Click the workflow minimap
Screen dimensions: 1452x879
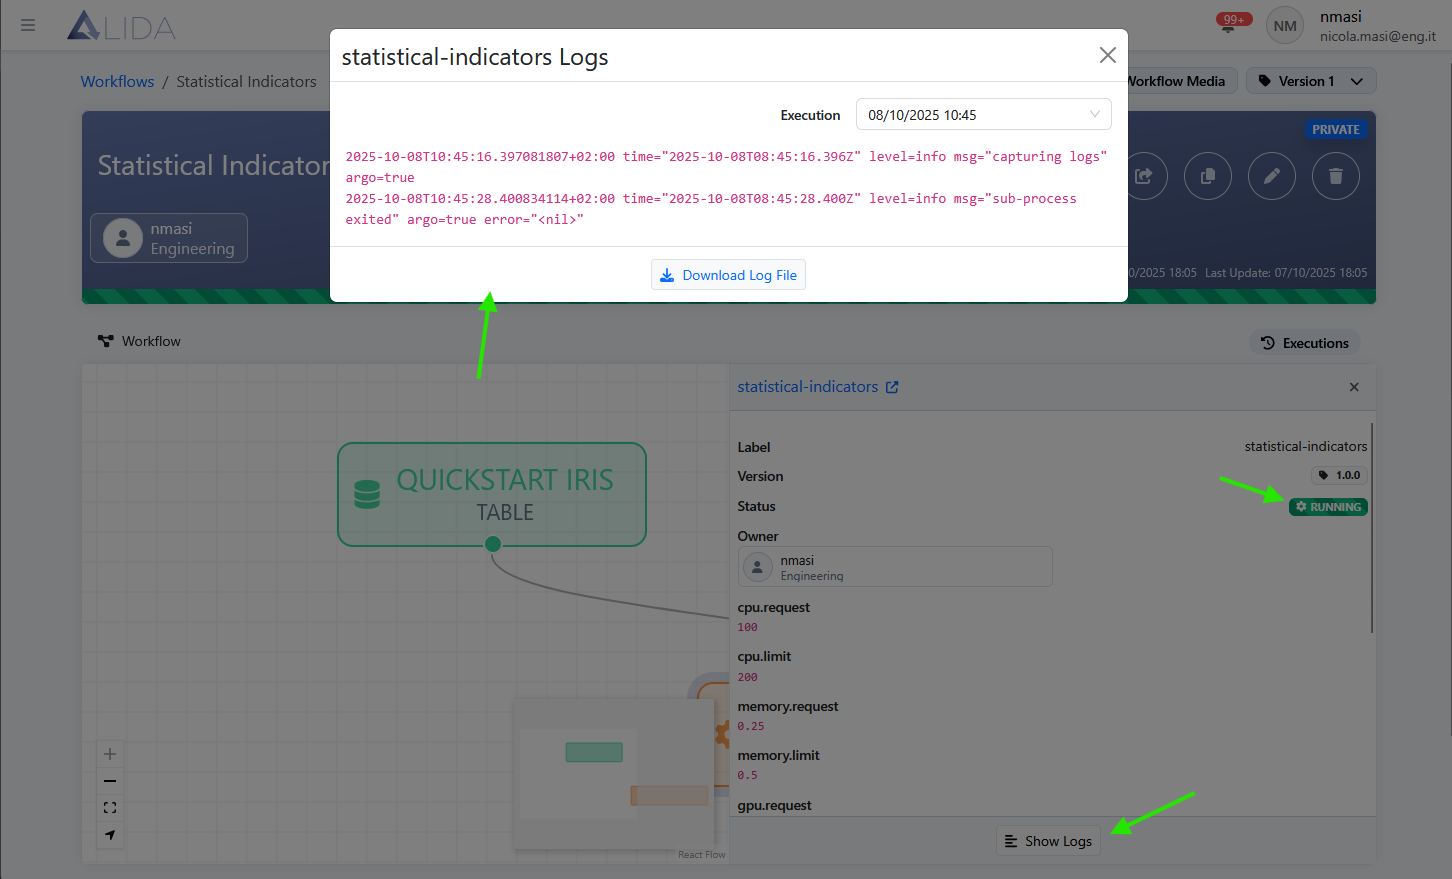(x=614, y=772)
